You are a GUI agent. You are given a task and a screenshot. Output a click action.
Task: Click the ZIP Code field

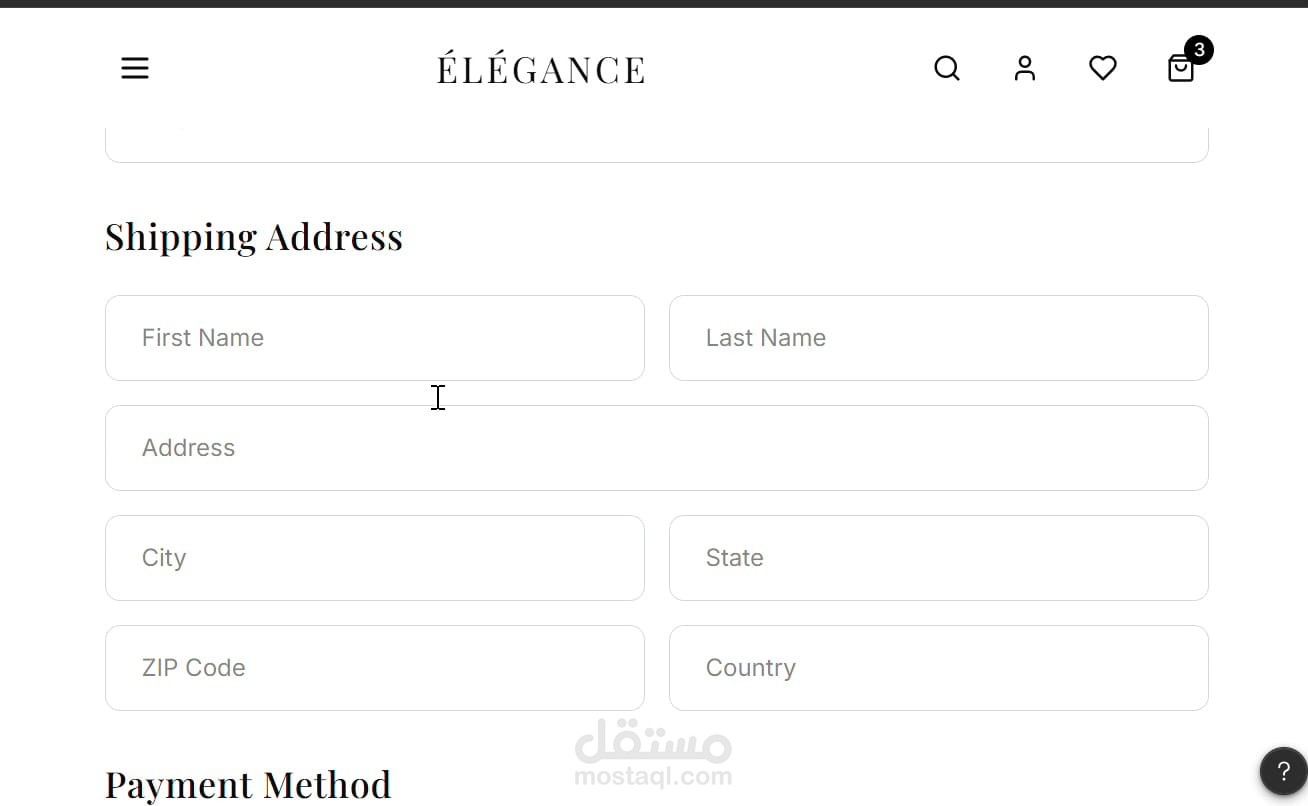click(x=374, y=668)
